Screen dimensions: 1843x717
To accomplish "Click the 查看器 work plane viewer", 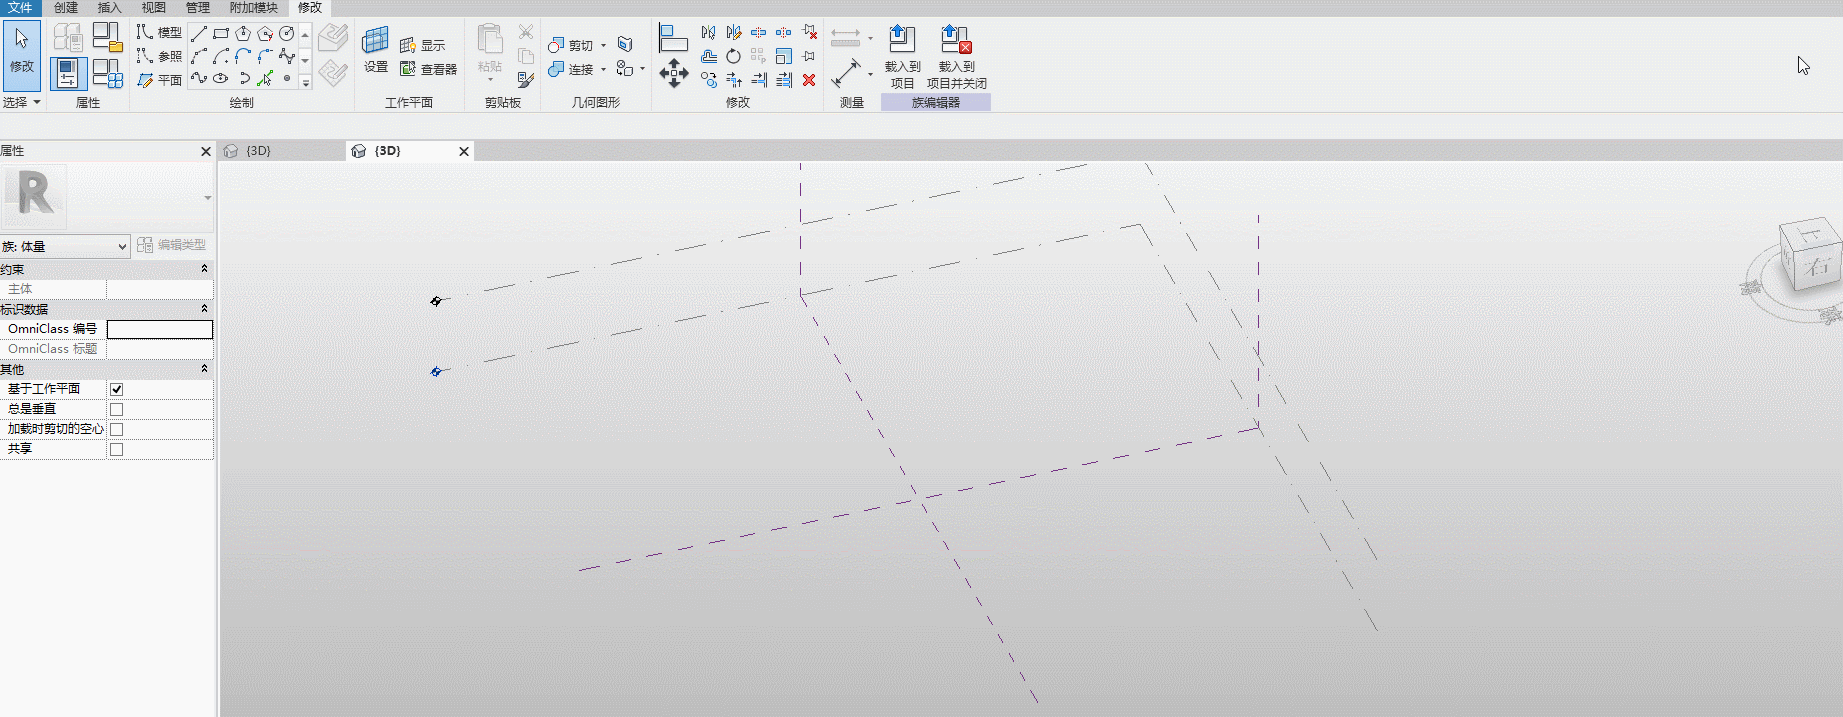I will click(x=429, y=69).
